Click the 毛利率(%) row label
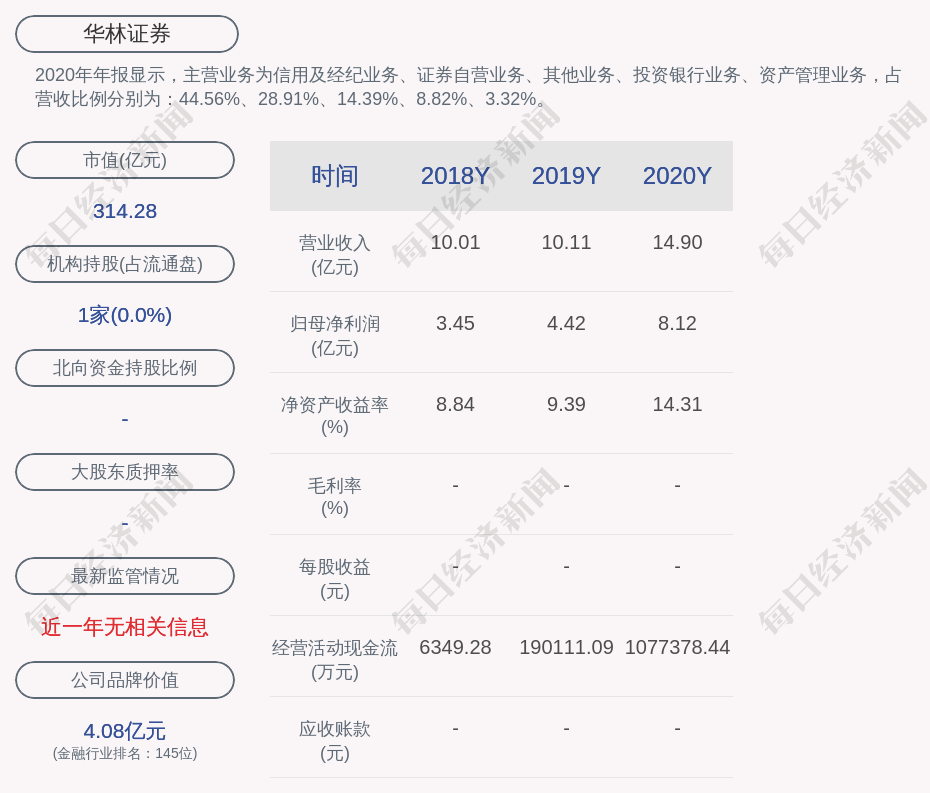Screen dimensions: 930x793 (x=335, y=497)
